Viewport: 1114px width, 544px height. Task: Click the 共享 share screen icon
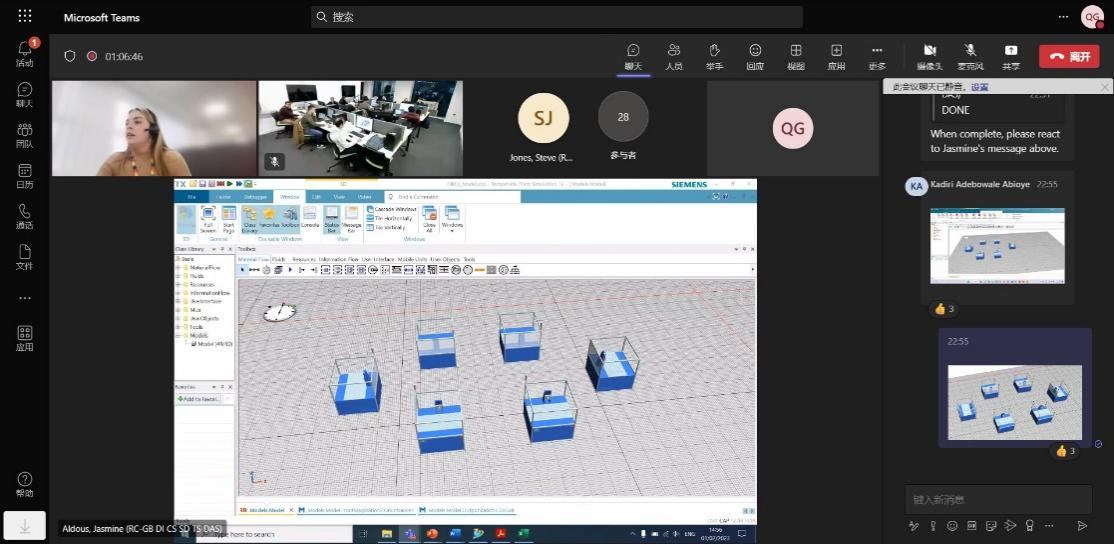pos(1011,55)
